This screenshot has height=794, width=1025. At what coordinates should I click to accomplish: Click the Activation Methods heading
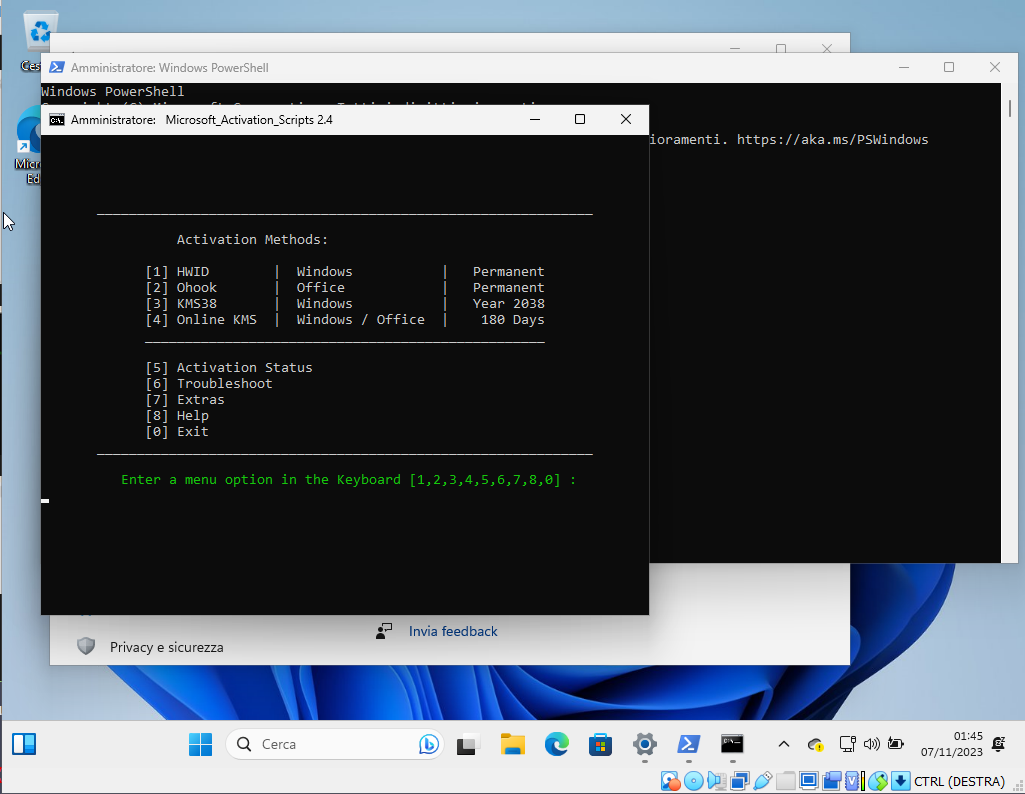(252, 239)
